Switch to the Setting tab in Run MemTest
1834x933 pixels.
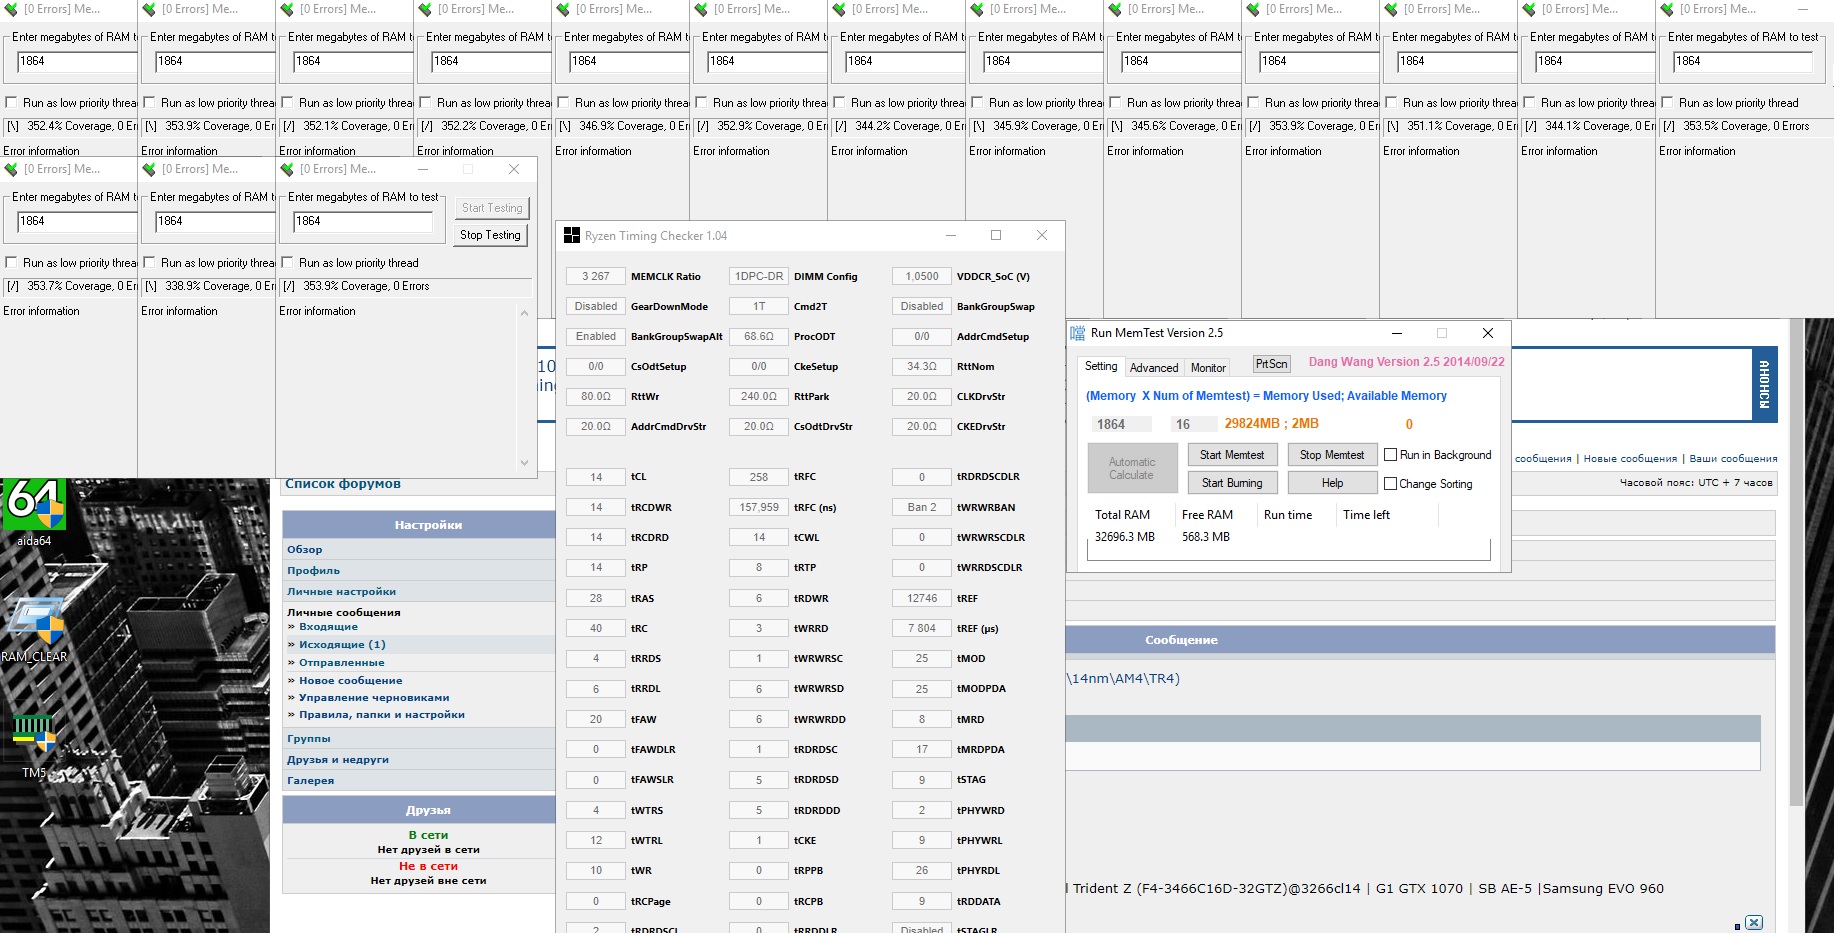(1101, 366)
